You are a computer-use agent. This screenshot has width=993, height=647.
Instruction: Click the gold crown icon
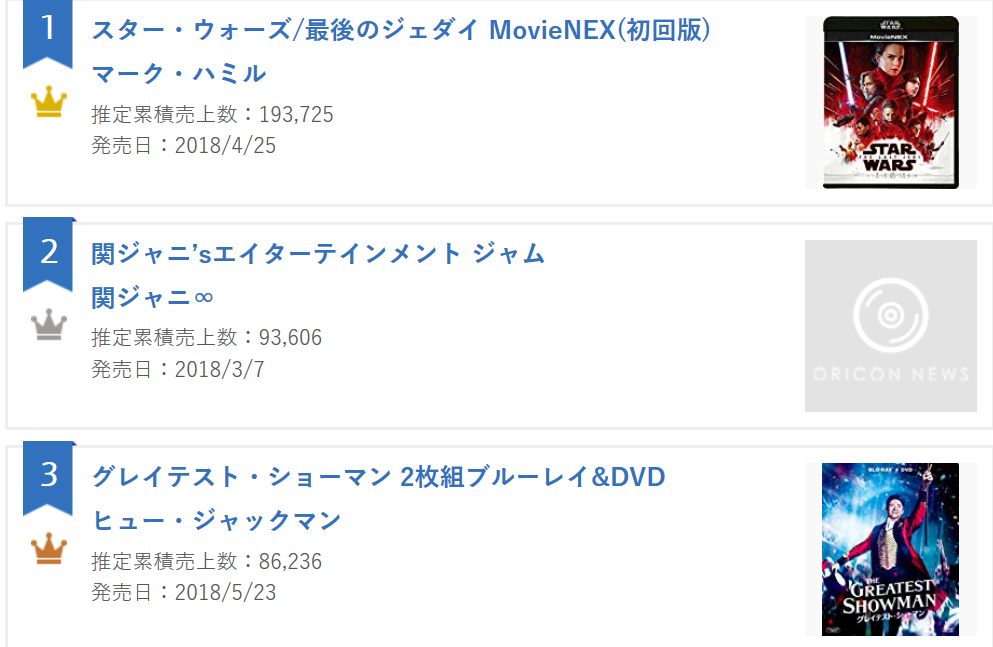pos(48,102)
